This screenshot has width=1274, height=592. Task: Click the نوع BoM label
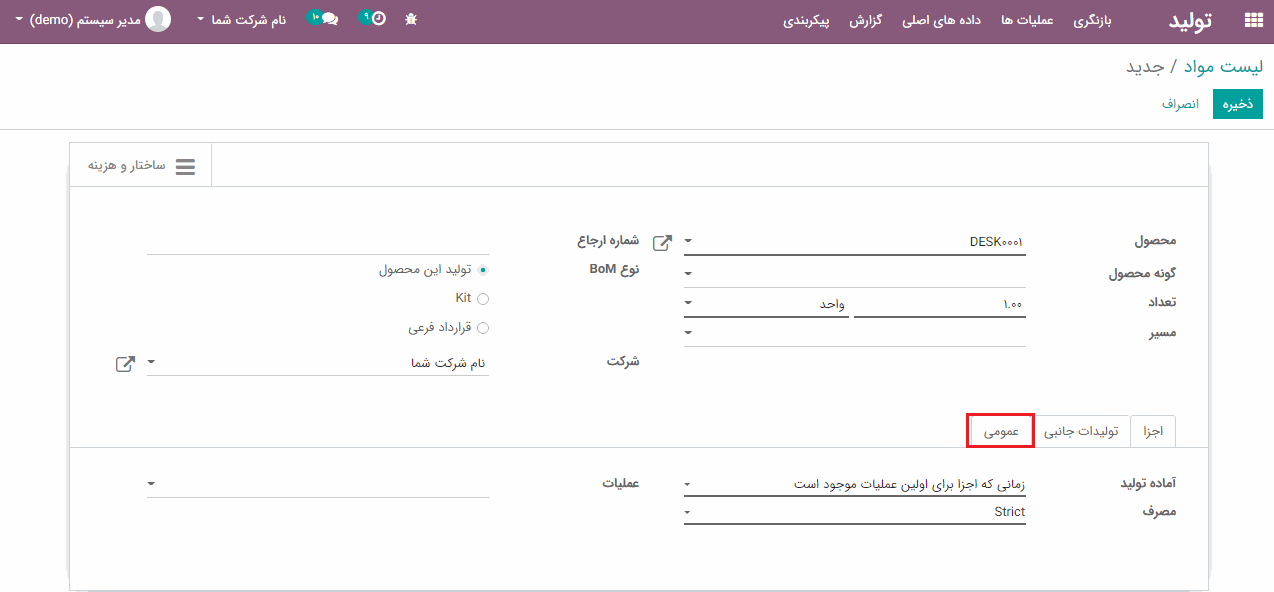coord(614,270)
